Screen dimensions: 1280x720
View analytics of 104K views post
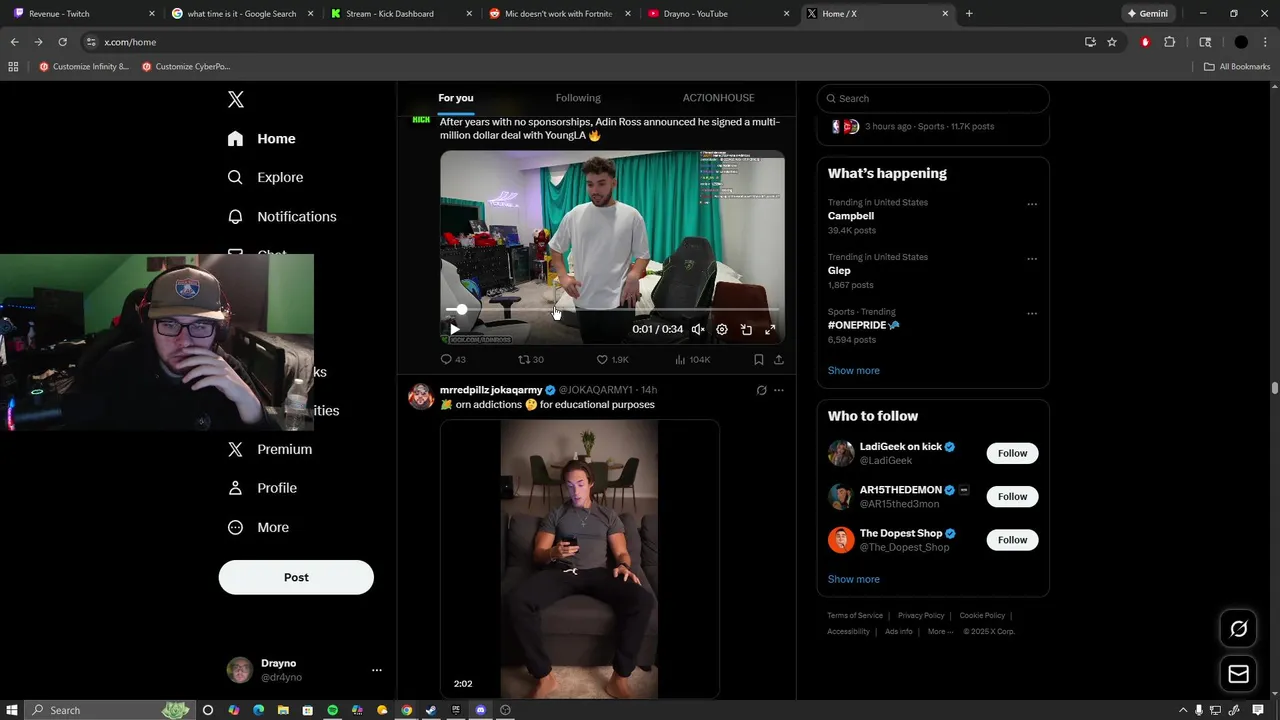692,359
